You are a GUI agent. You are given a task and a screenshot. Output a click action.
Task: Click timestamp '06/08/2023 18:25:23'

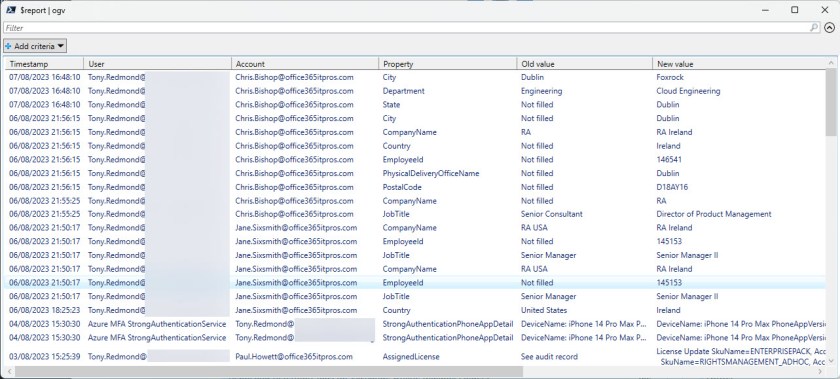[44, 310]
